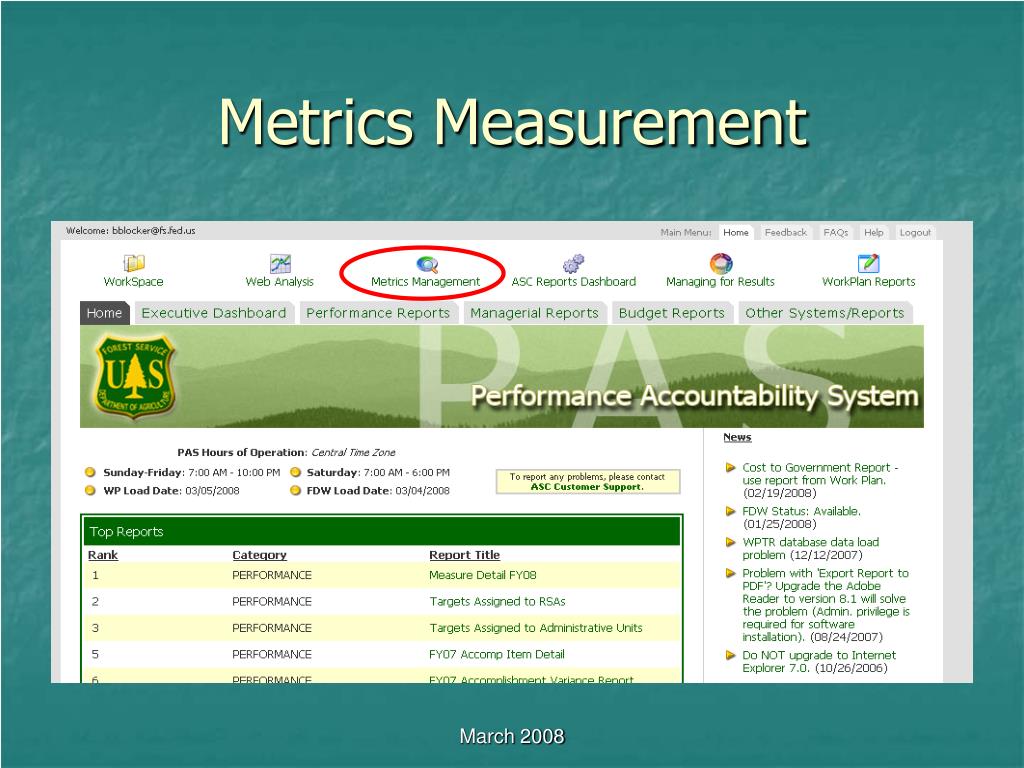Click the Forest Service shield logo
1024x768 pixels.
(x=135, y=376)
